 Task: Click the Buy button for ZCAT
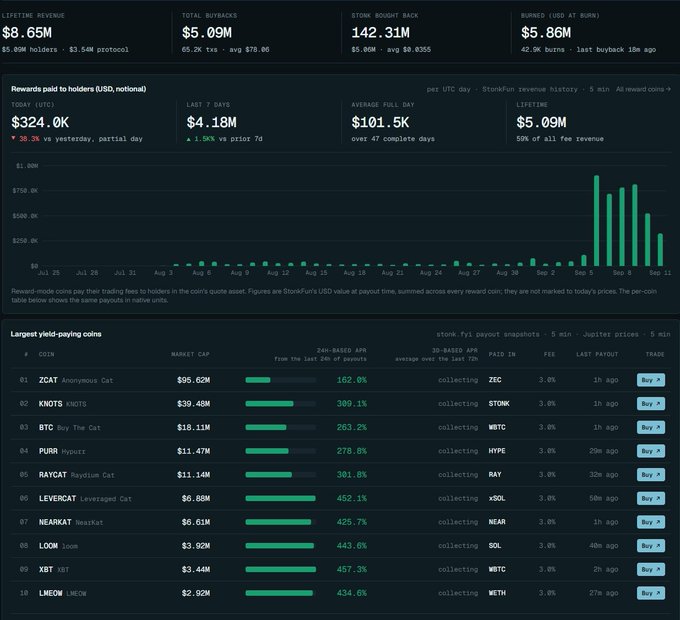coord(651,380)
